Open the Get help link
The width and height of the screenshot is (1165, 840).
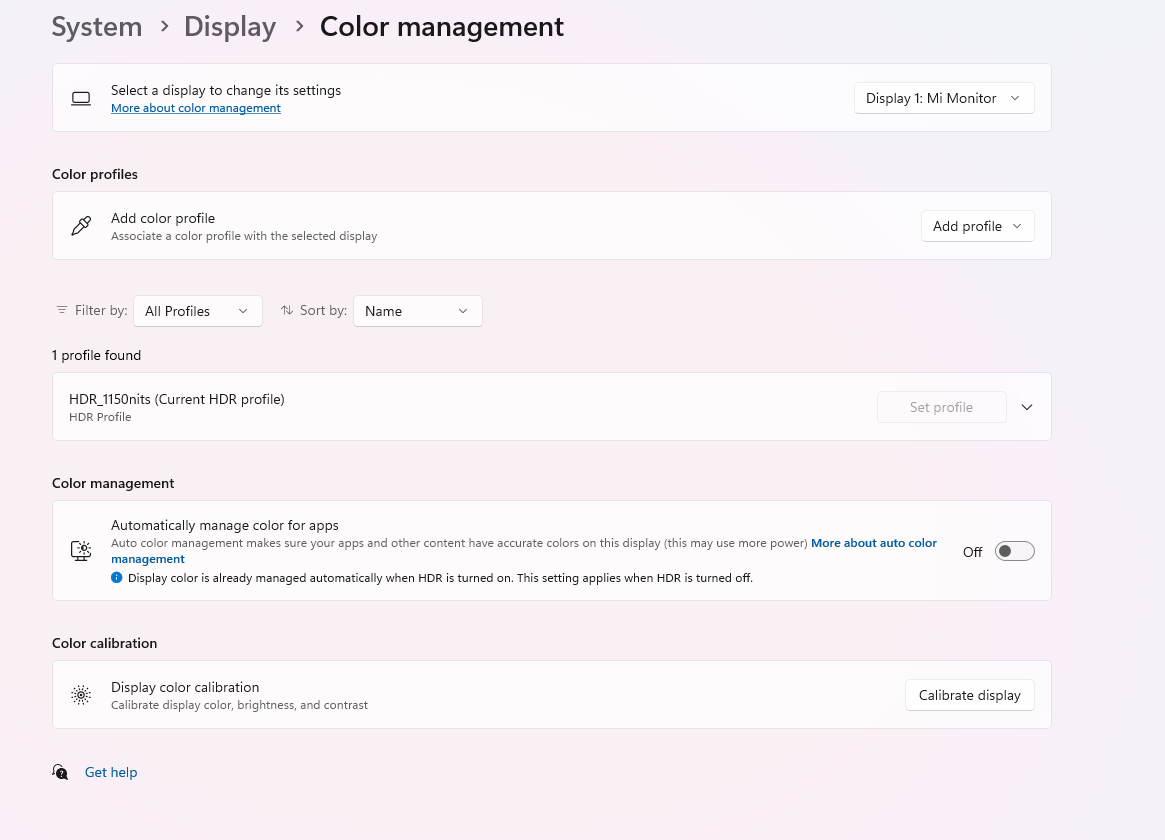click(111, 772)
